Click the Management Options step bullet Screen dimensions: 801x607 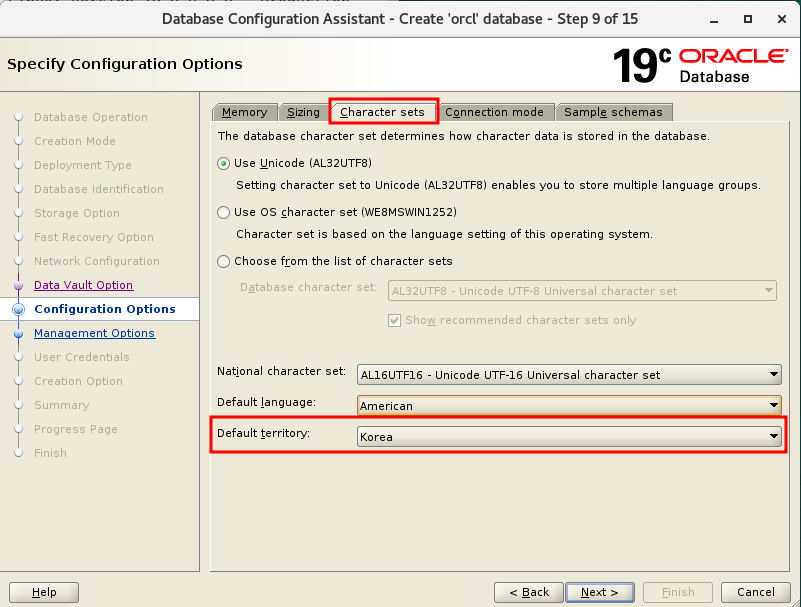coord(18,334)
